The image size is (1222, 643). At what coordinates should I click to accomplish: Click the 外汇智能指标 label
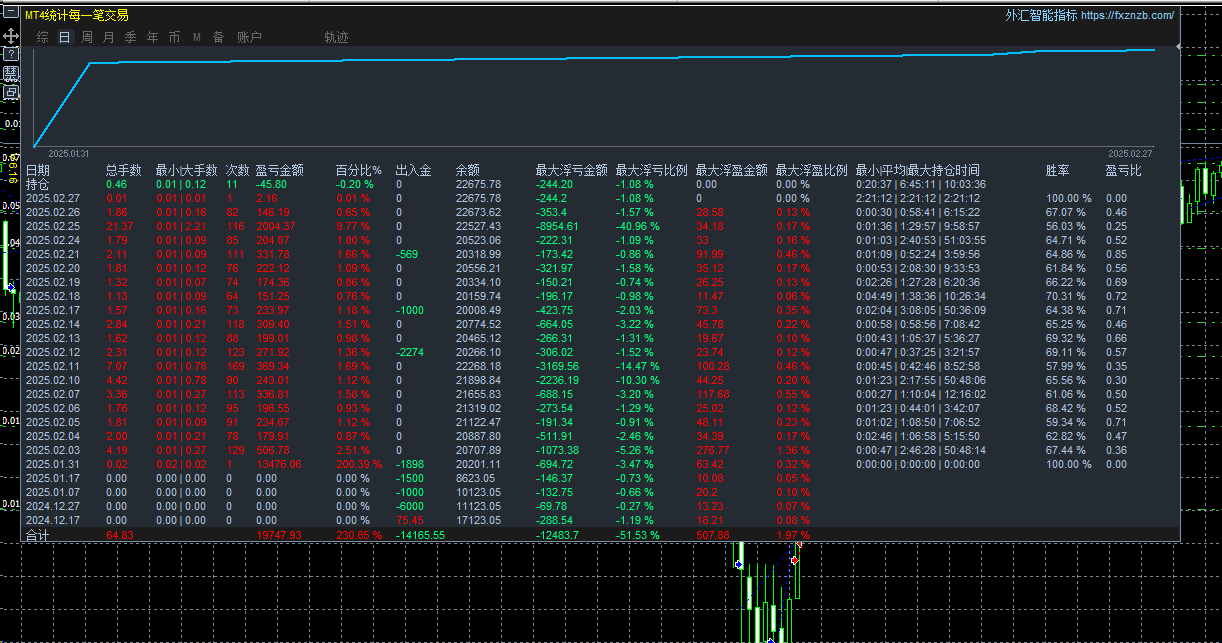click(1042, 15)
